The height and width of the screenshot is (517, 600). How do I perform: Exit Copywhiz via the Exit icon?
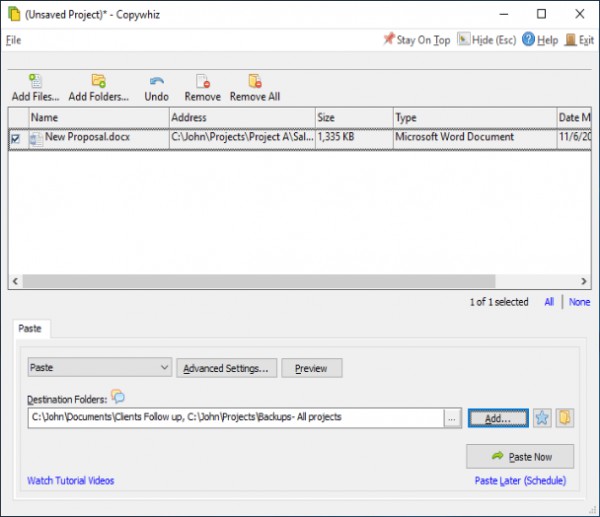point(579,40)
